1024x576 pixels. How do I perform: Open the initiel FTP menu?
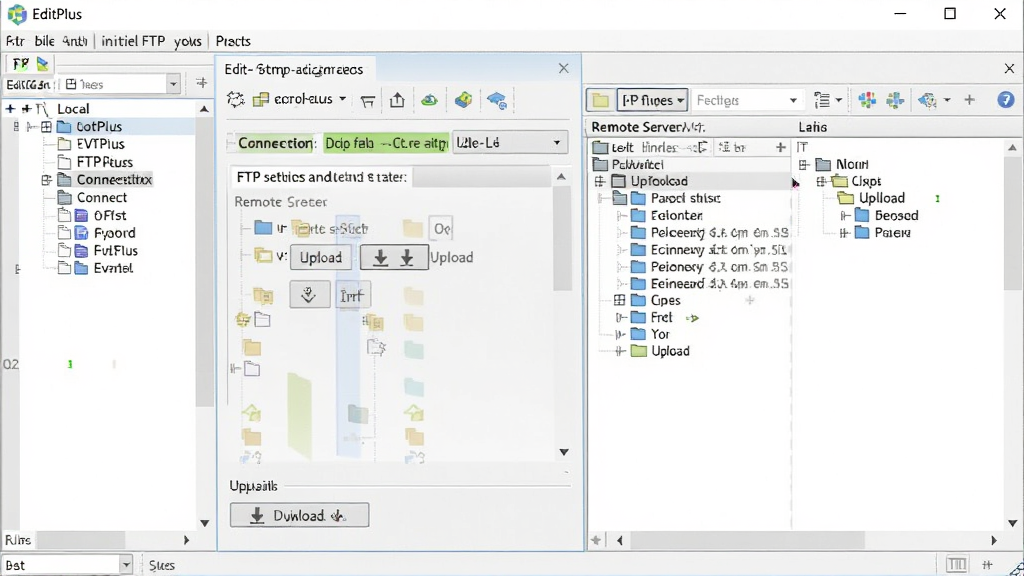pyautogui.click(x=133, y=40)
